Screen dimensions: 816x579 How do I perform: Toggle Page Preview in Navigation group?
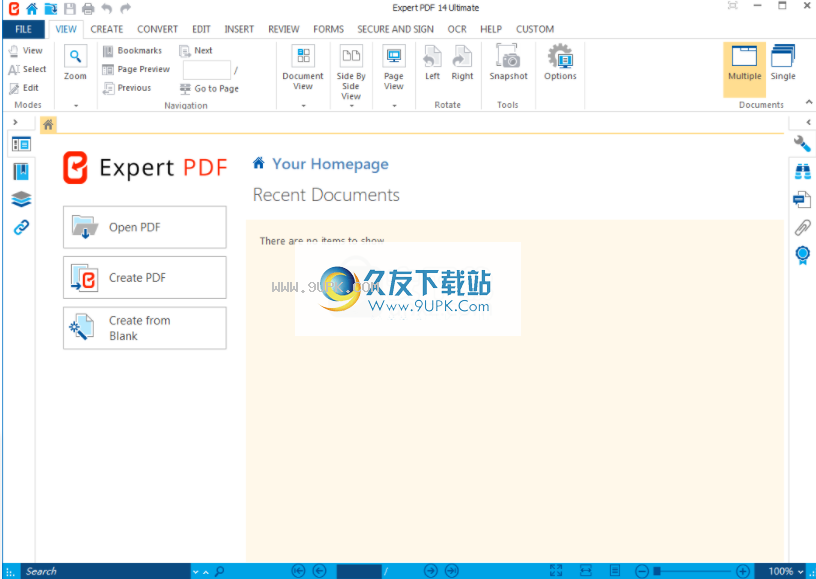pyautogui.click(x=136, y=69)
